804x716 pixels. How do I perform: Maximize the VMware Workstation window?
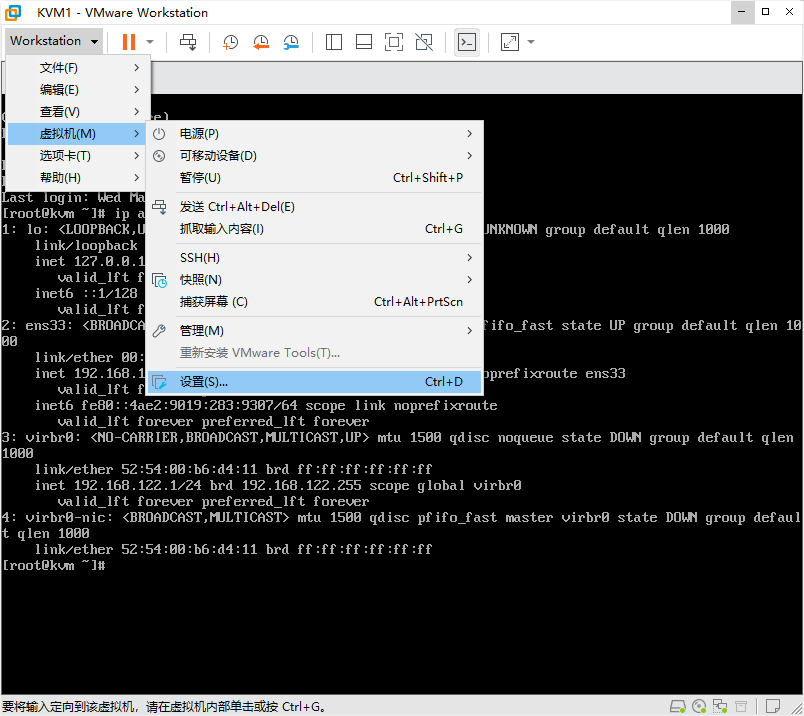(766, 12)
